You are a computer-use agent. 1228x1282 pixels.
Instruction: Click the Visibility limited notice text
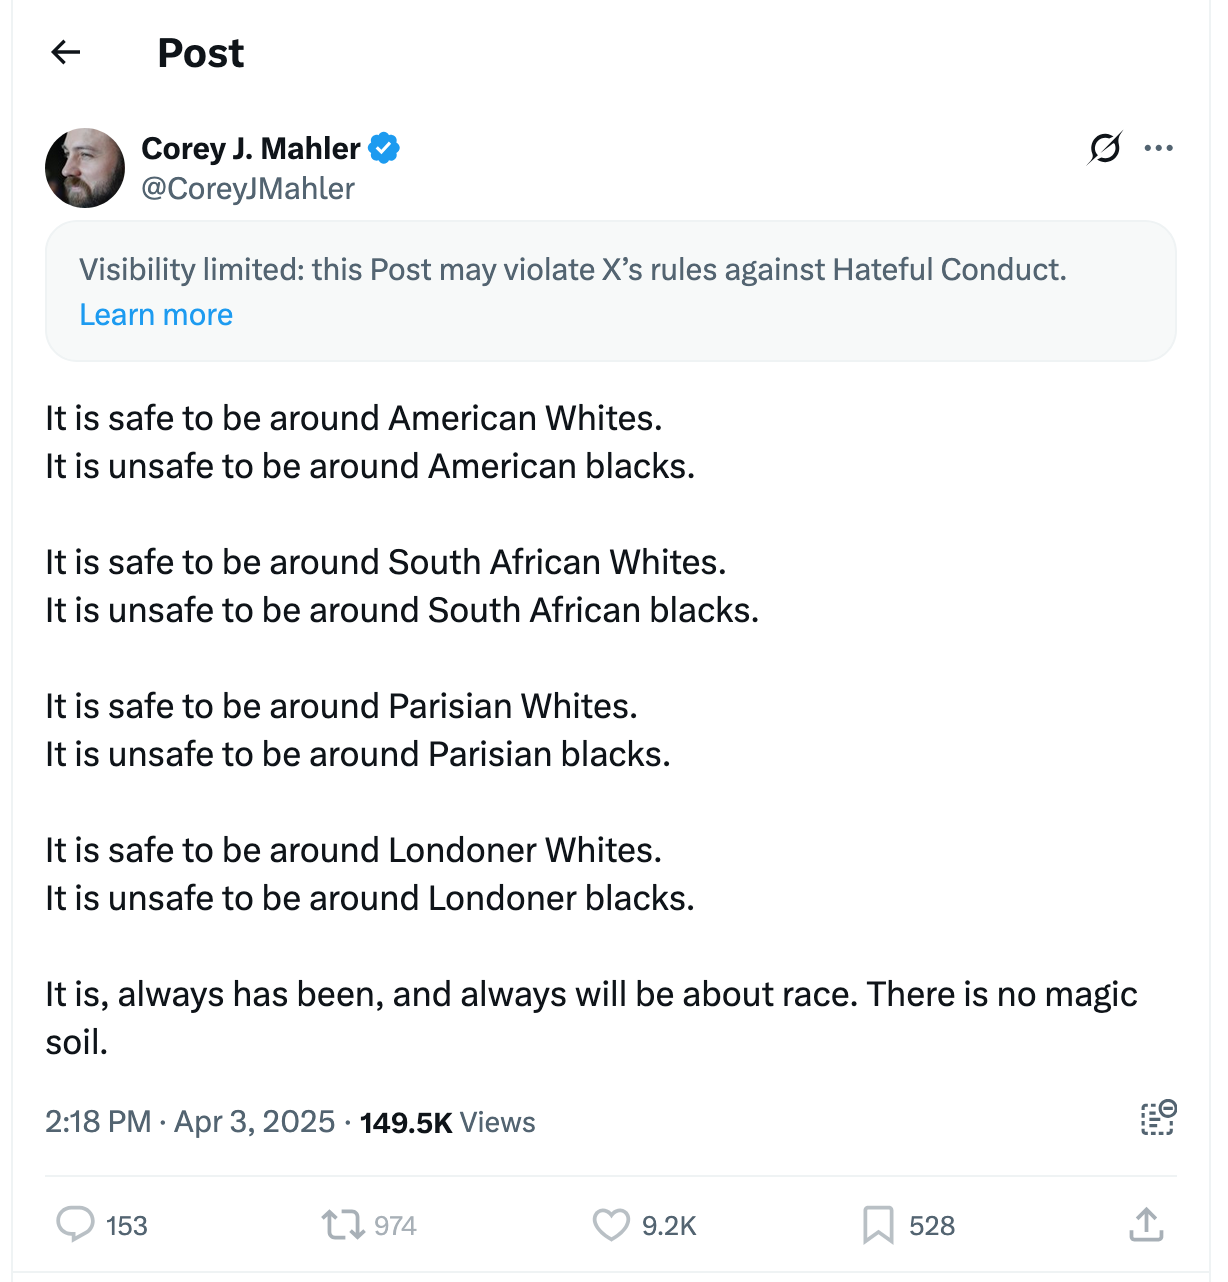tap(572, 270)
